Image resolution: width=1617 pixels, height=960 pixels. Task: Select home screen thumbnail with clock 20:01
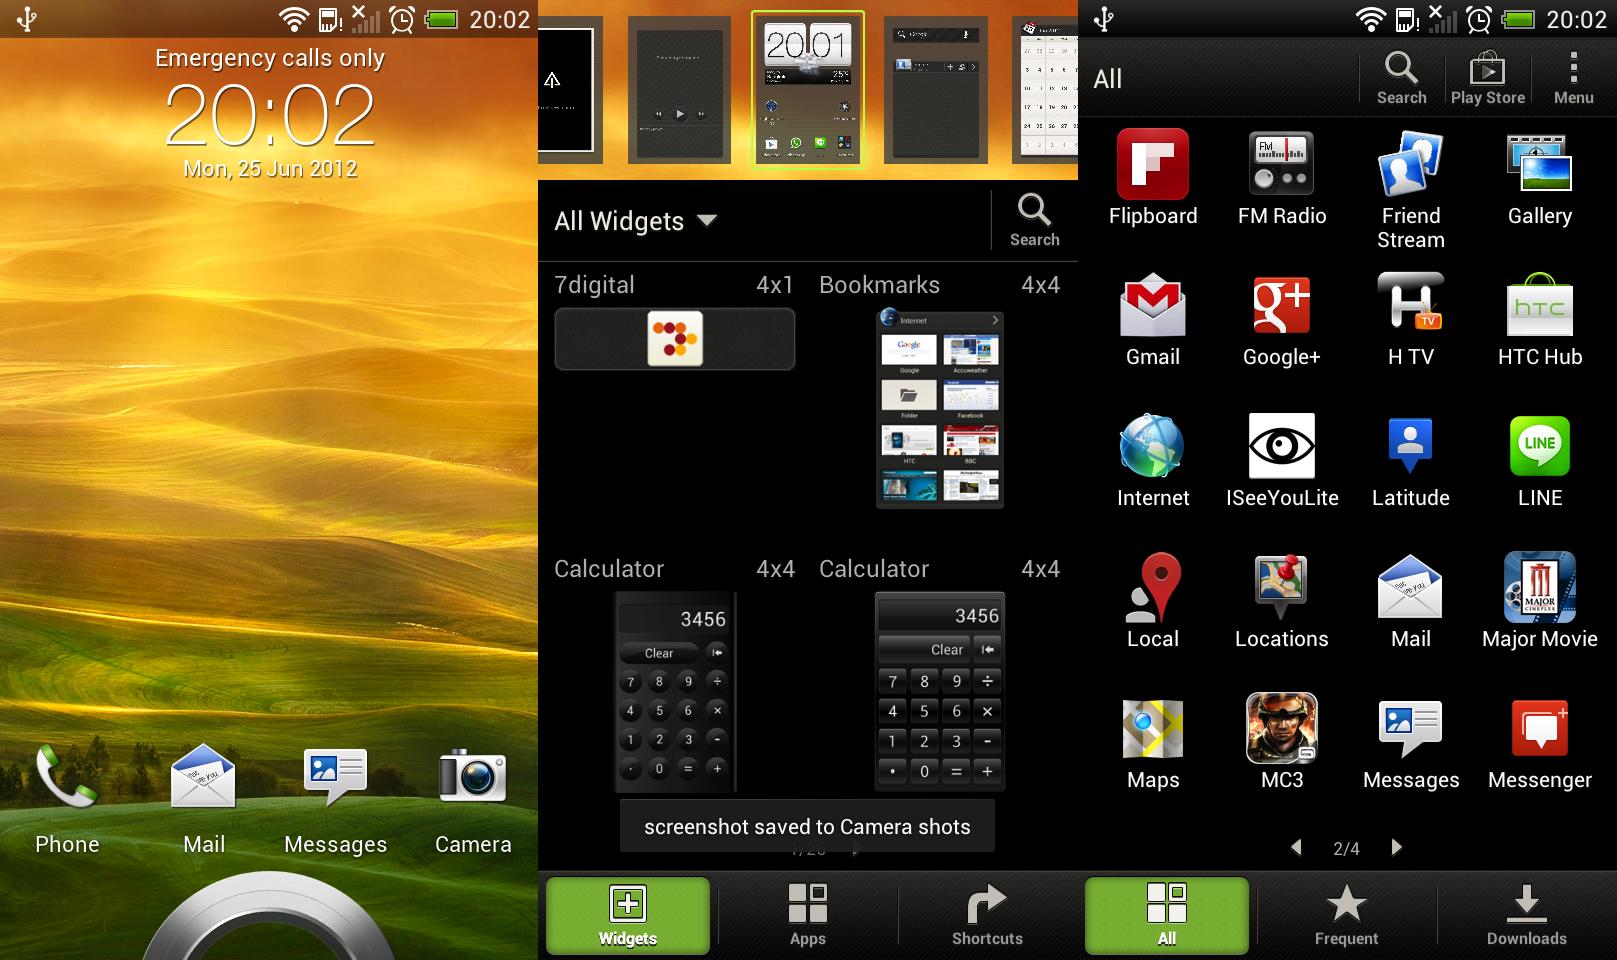click(x=808, y=89)
